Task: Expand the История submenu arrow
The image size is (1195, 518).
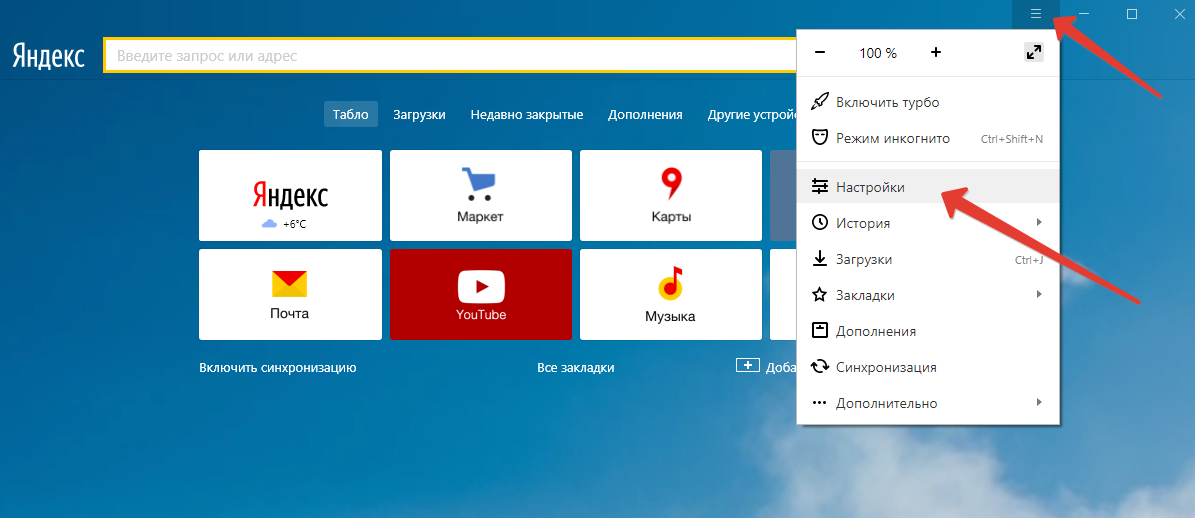Action: click(1039, 222)
